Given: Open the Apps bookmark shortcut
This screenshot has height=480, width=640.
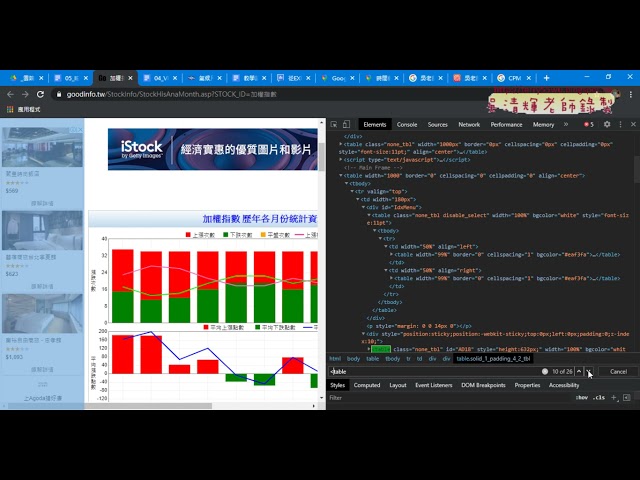Looking at the screenshot, I should [x=24, y=109].
